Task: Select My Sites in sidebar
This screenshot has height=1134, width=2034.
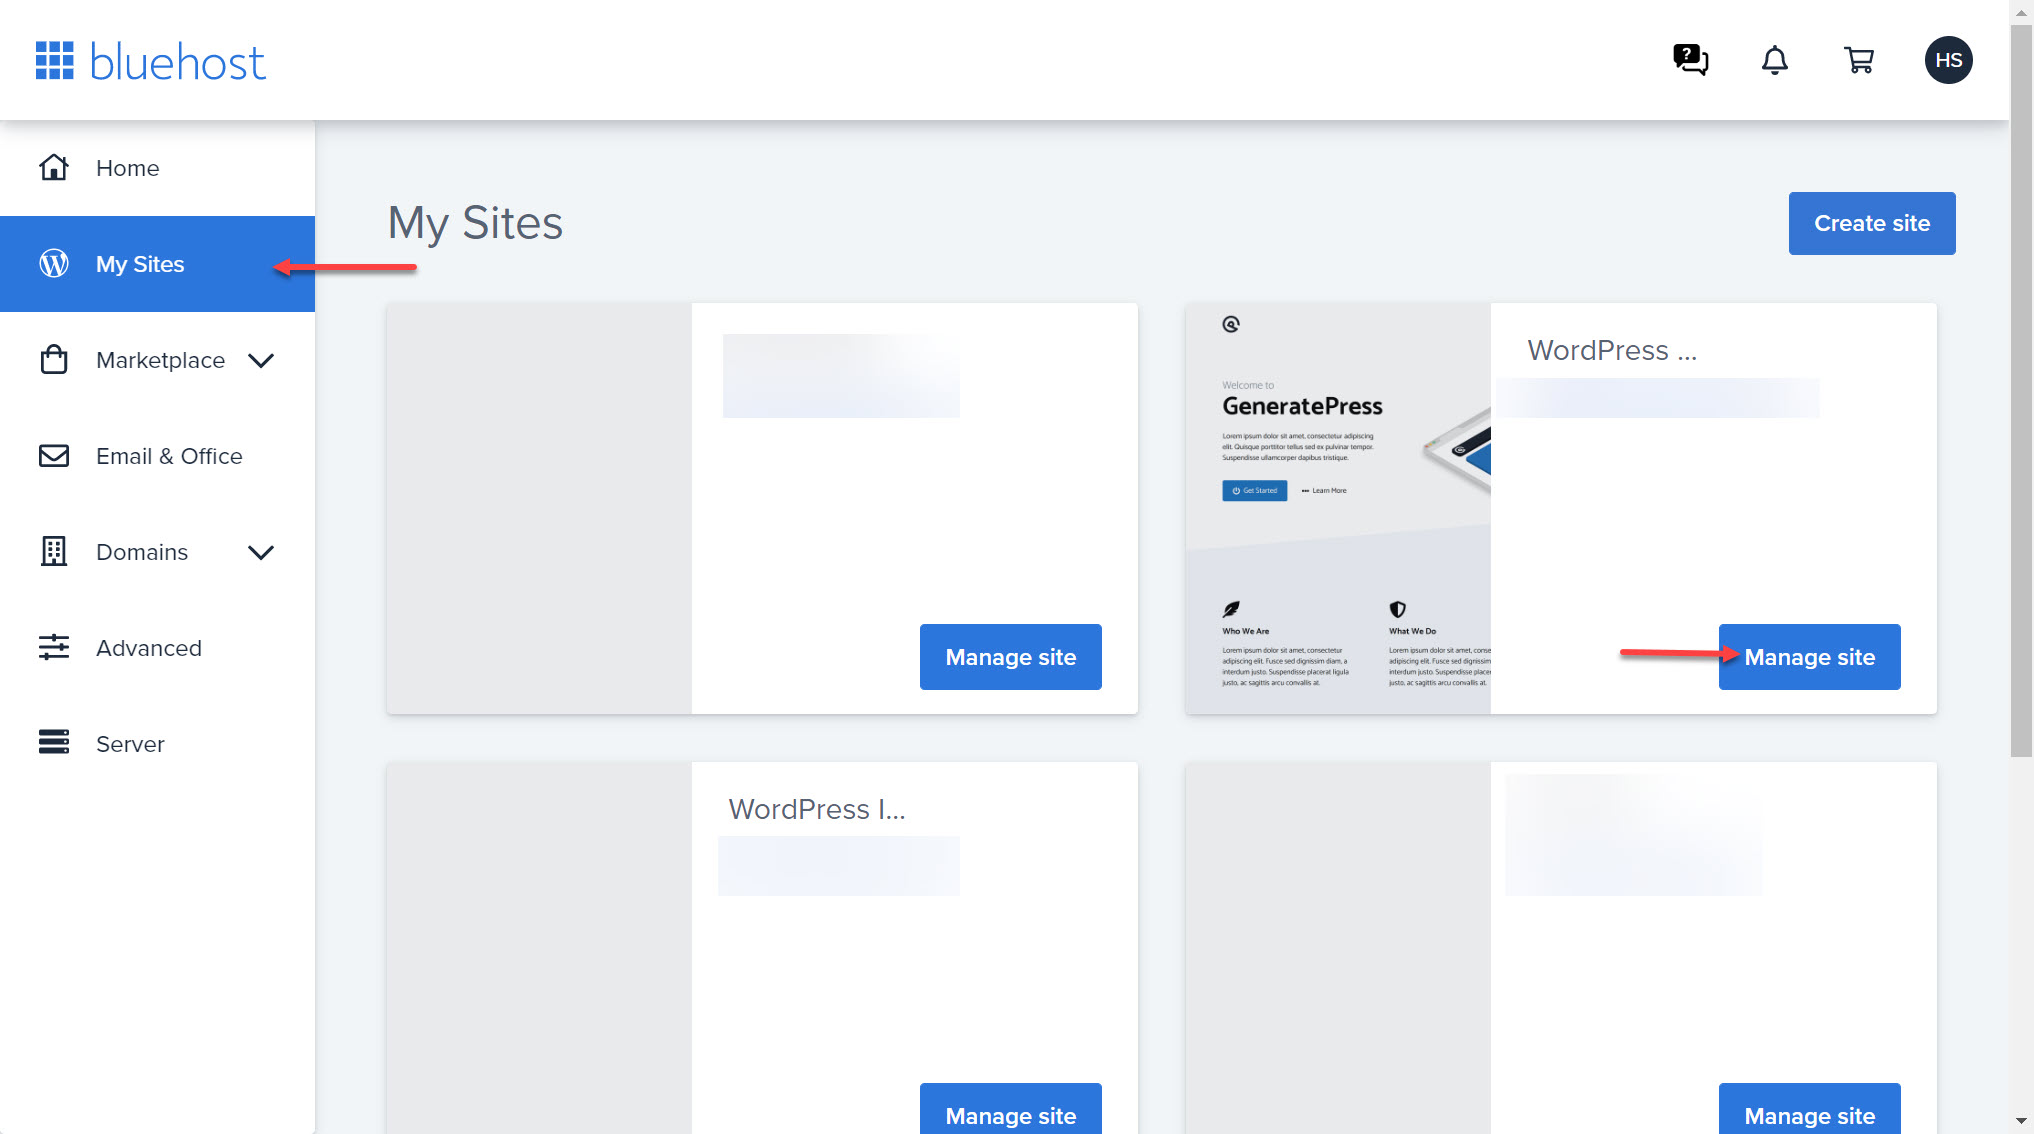Action: point(140,264)
